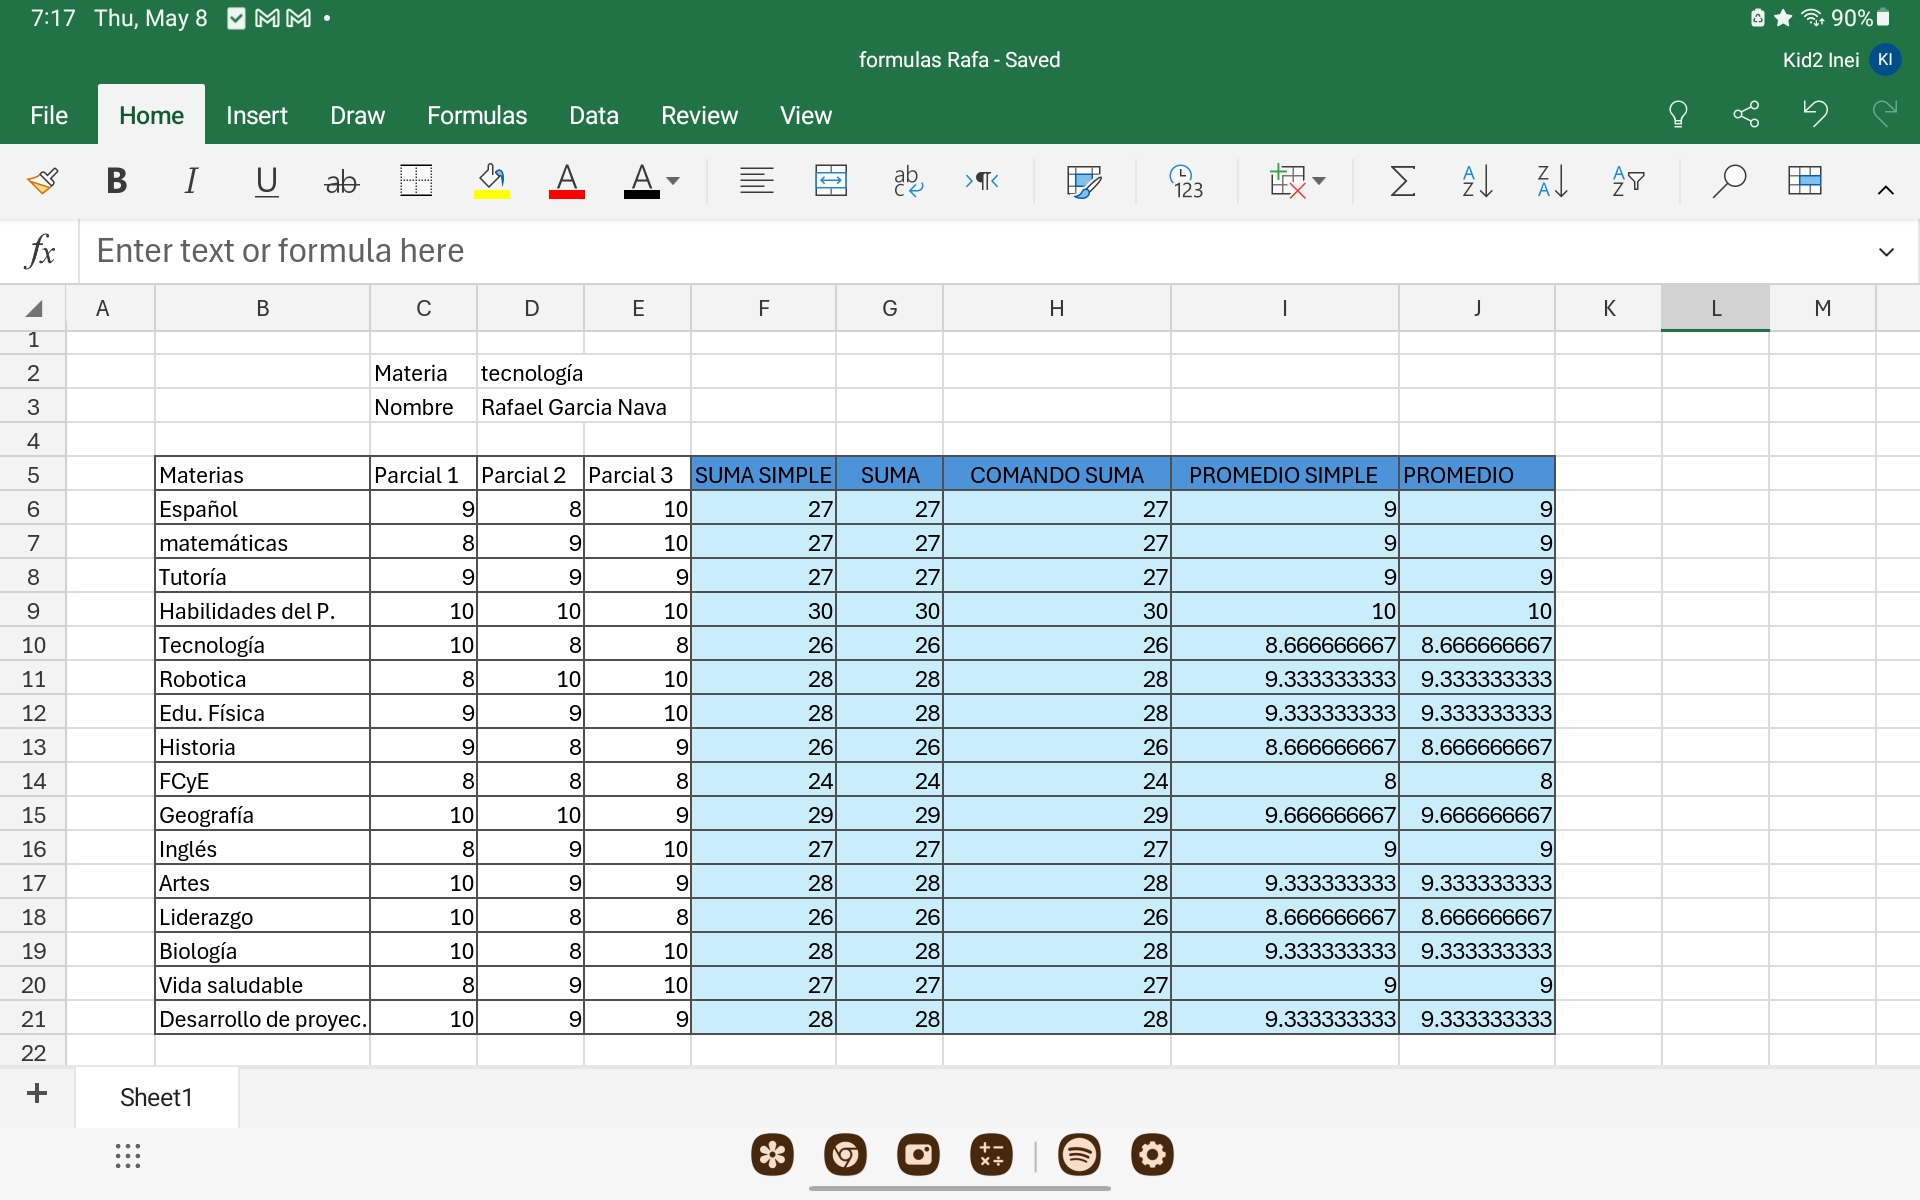Expand the font color dropdown arrow

(x=673, y=181)
